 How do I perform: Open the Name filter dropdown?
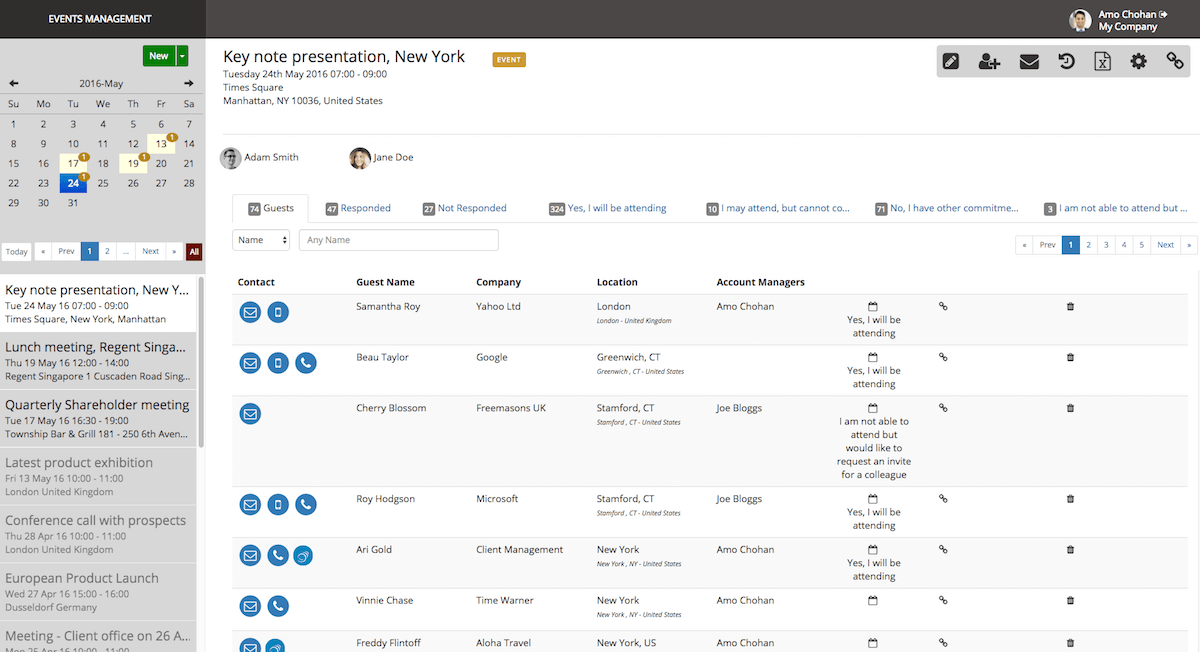(262, 240)
